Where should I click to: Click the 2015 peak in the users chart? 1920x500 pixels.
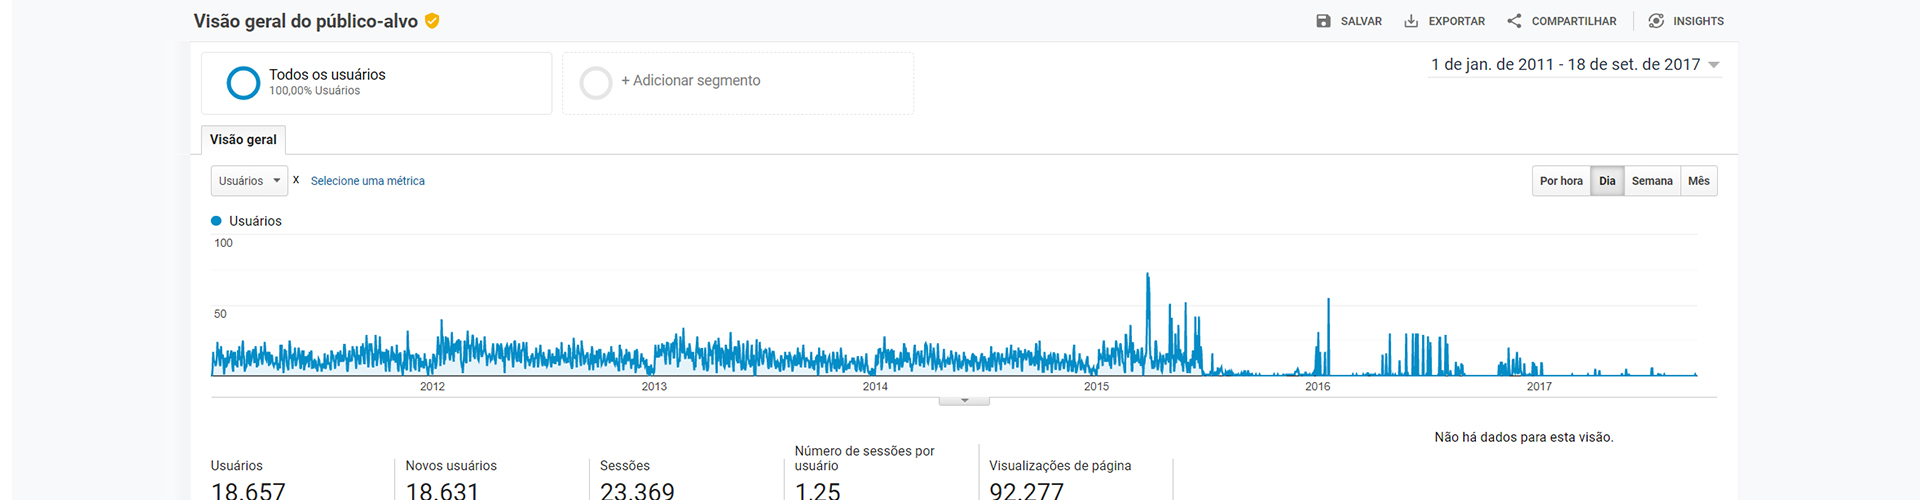[x=1148, y=276]
